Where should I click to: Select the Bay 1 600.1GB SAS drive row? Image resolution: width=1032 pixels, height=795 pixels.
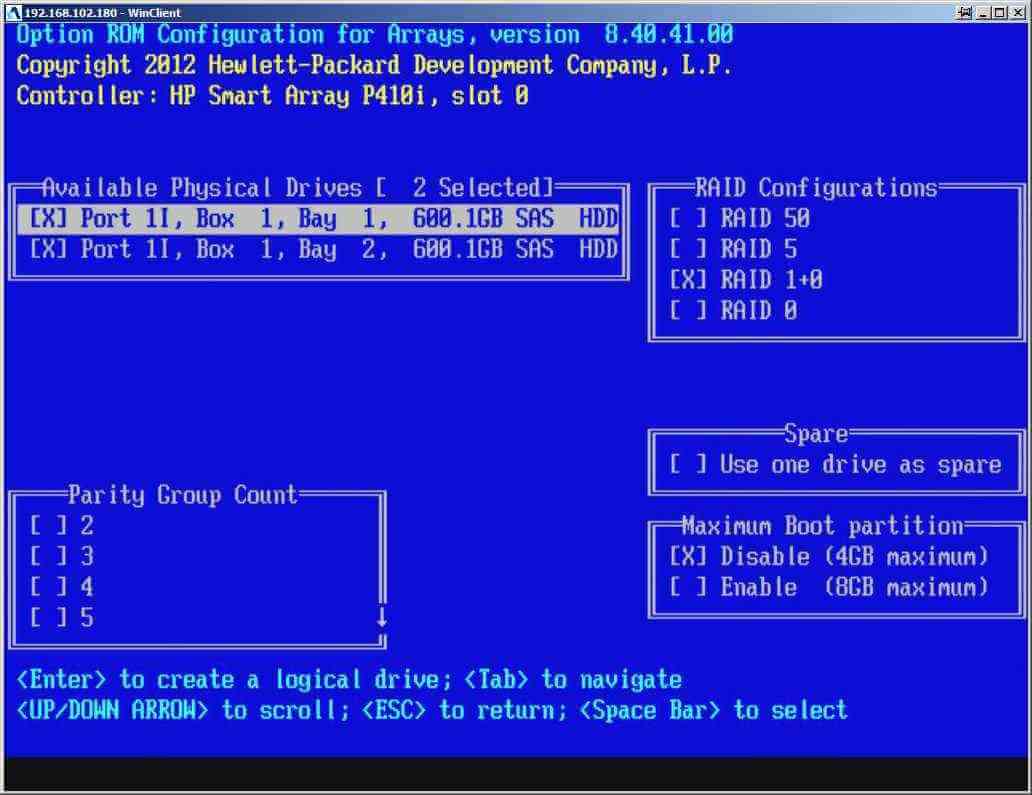click(319, 218)
